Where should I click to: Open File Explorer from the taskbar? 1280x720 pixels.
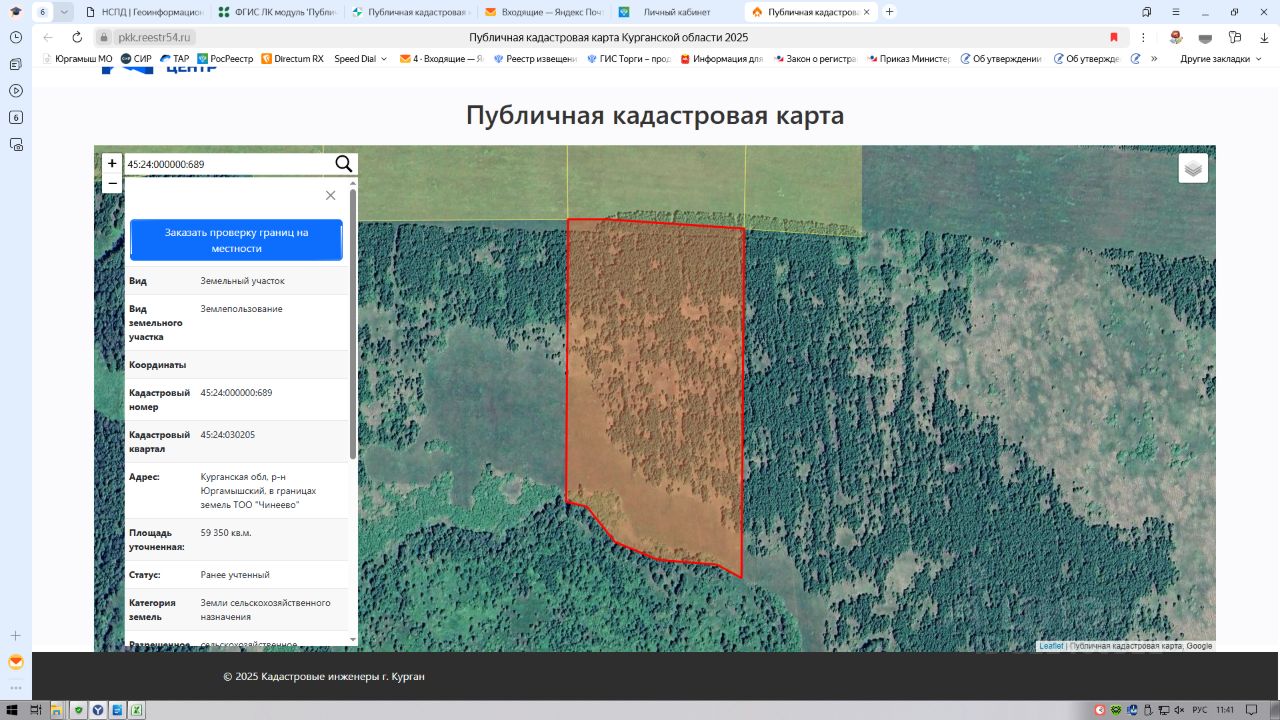[57, 710]
